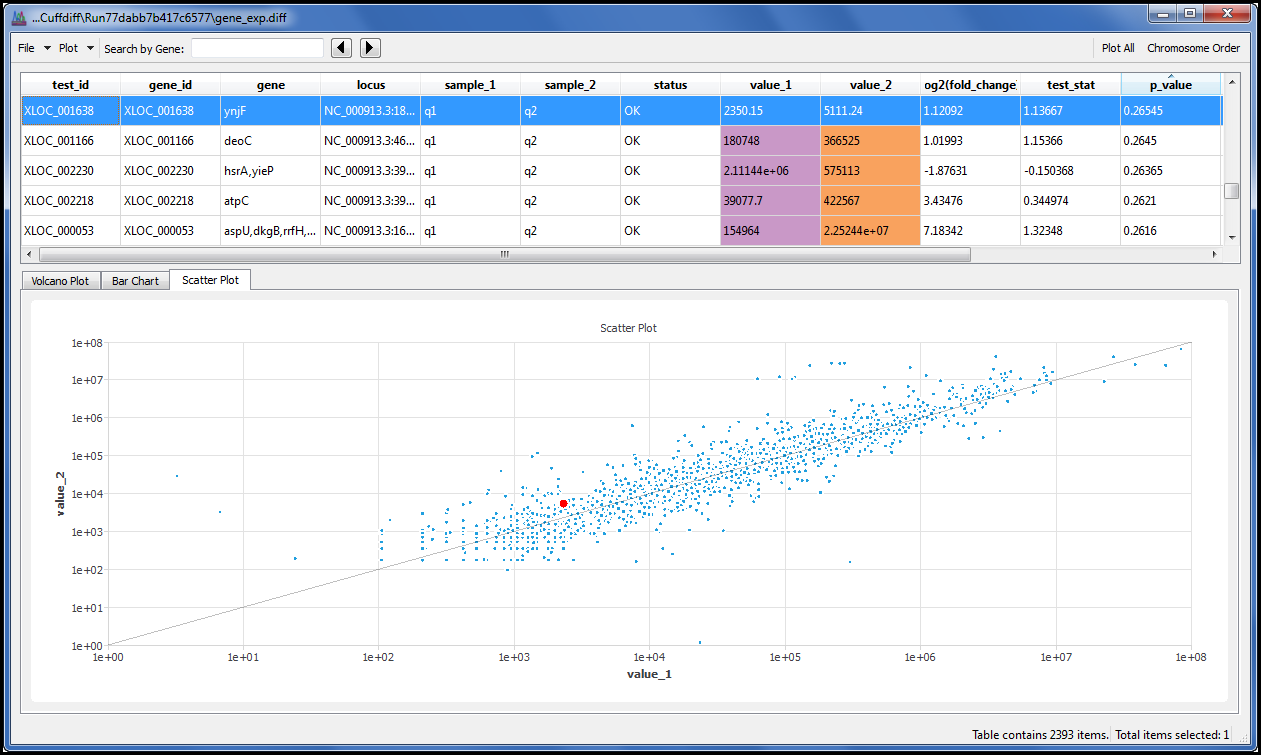Click the previous gene arrow button
This screenshot has height=755, width=1261.
[342, 48]
